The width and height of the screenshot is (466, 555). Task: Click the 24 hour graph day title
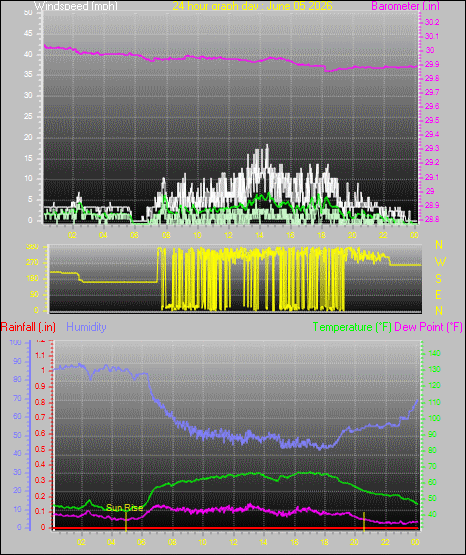click(x=252, y=6)
